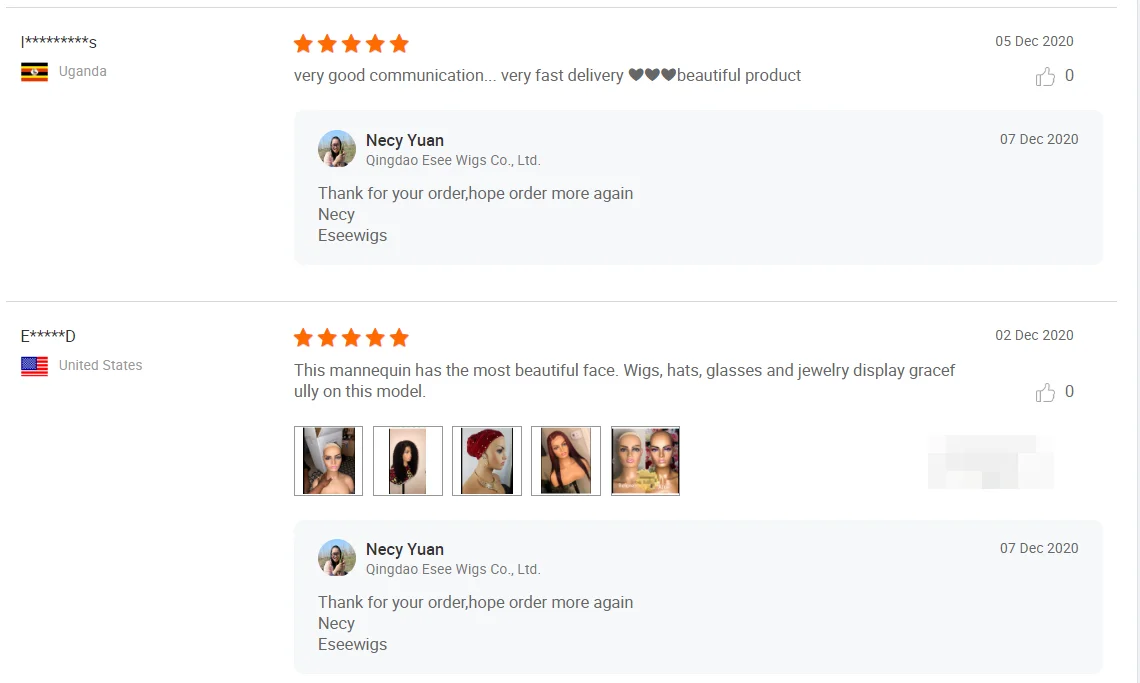
Task: Enlarge the long burgundy wig thumbnail
Action: pos(565,461)
